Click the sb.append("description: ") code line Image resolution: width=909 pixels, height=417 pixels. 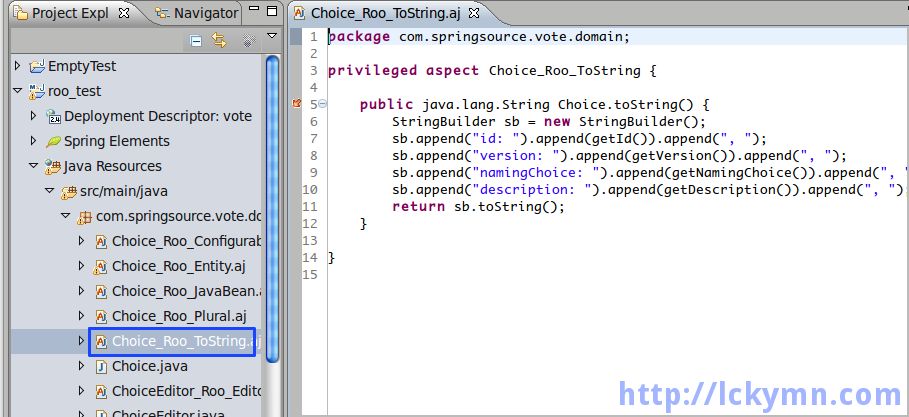coord(648,190)
